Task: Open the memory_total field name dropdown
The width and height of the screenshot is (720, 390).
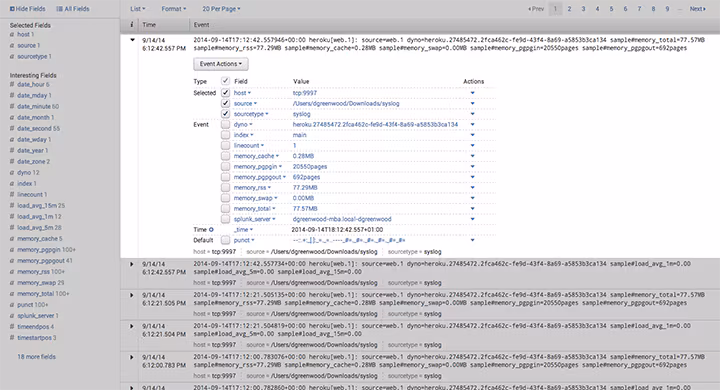Action: [x=254, y=209]
